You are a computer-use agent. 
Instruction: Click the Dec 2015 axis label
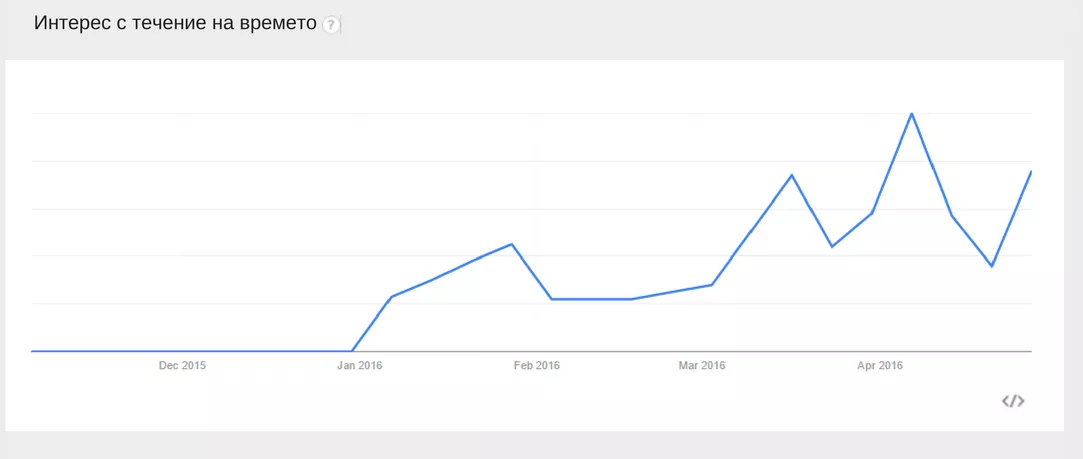182,366
